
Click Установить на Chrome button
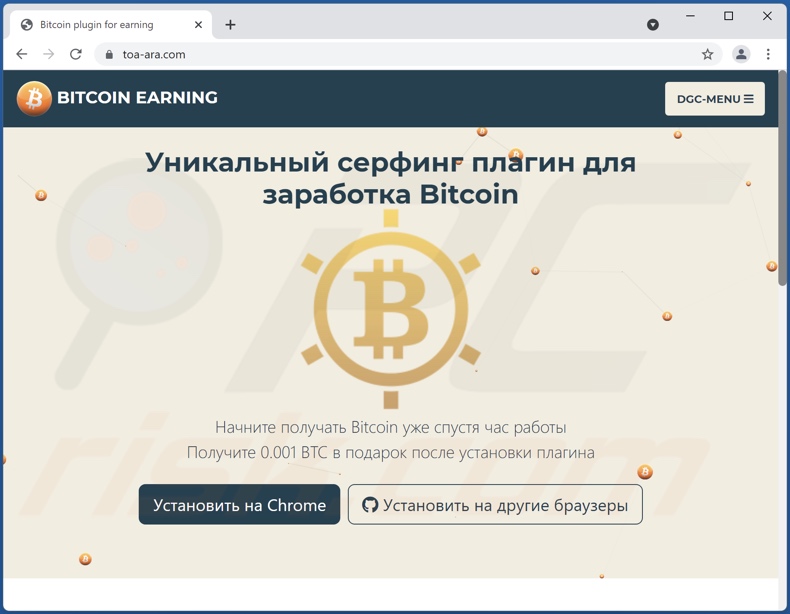[239, 505]
